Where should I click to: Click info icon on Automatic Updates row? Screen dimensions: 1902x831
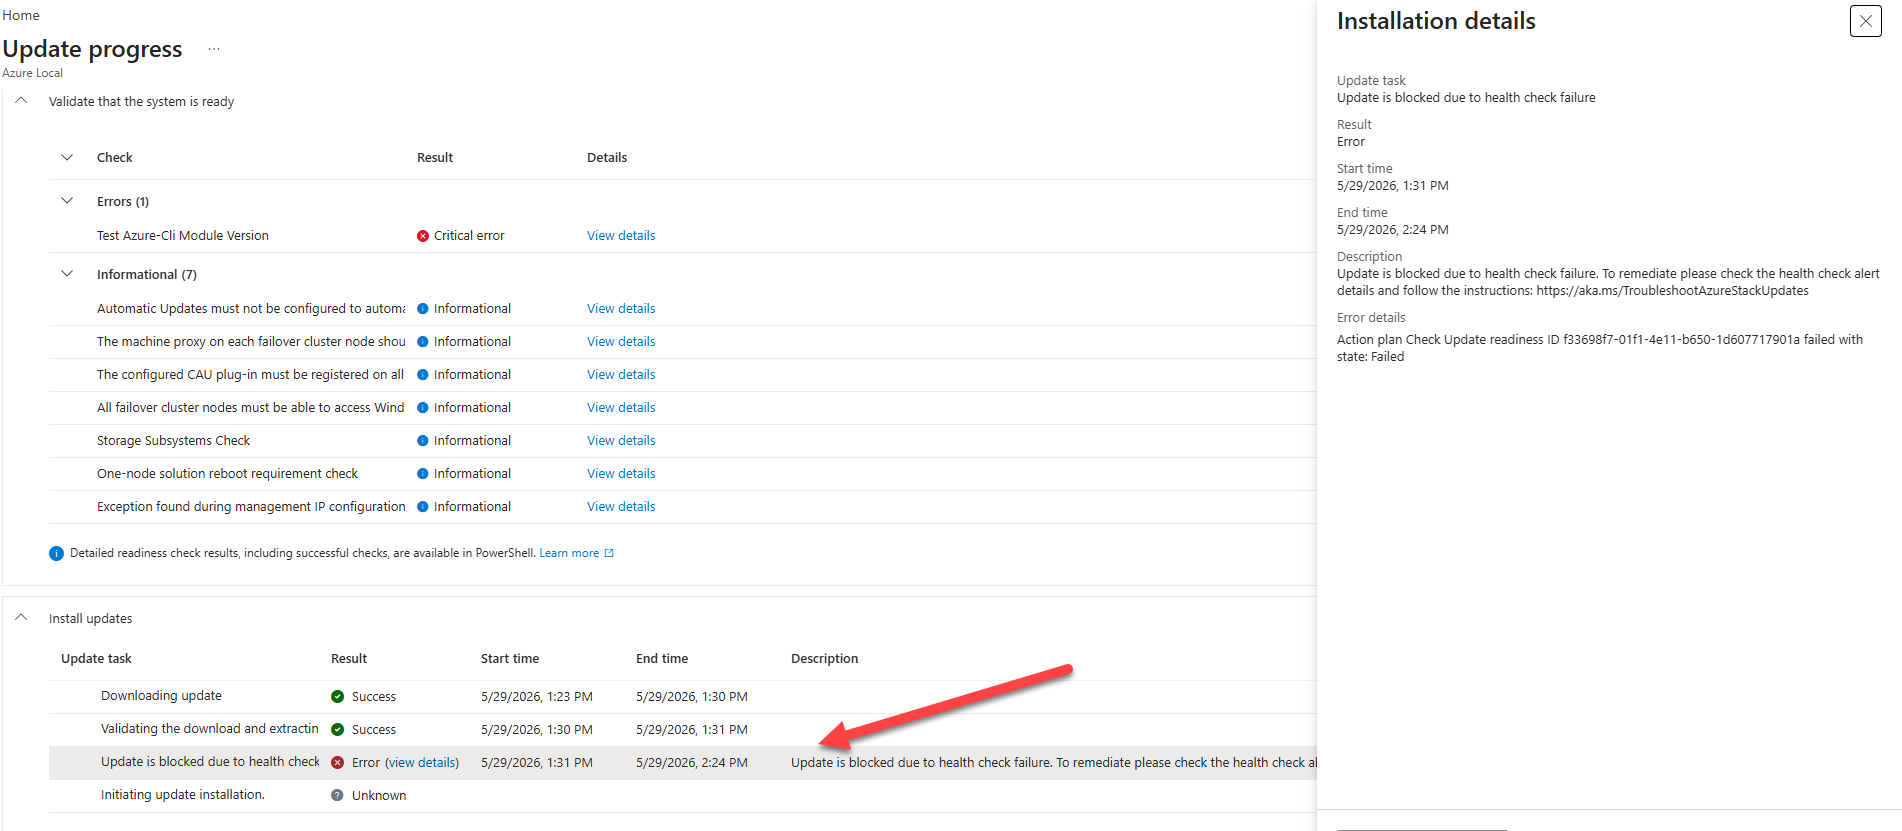423,309
